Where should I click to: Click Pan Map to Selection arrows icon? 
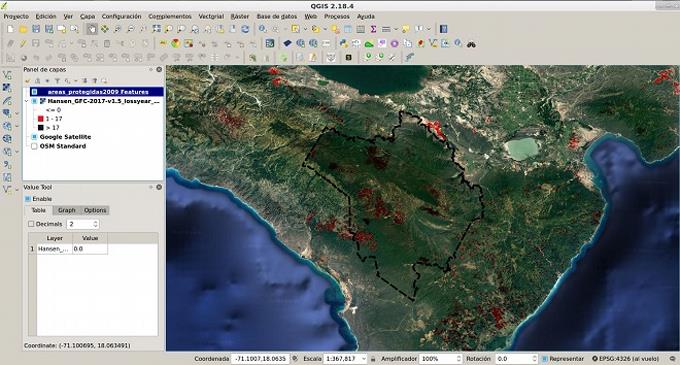point(105,29)
